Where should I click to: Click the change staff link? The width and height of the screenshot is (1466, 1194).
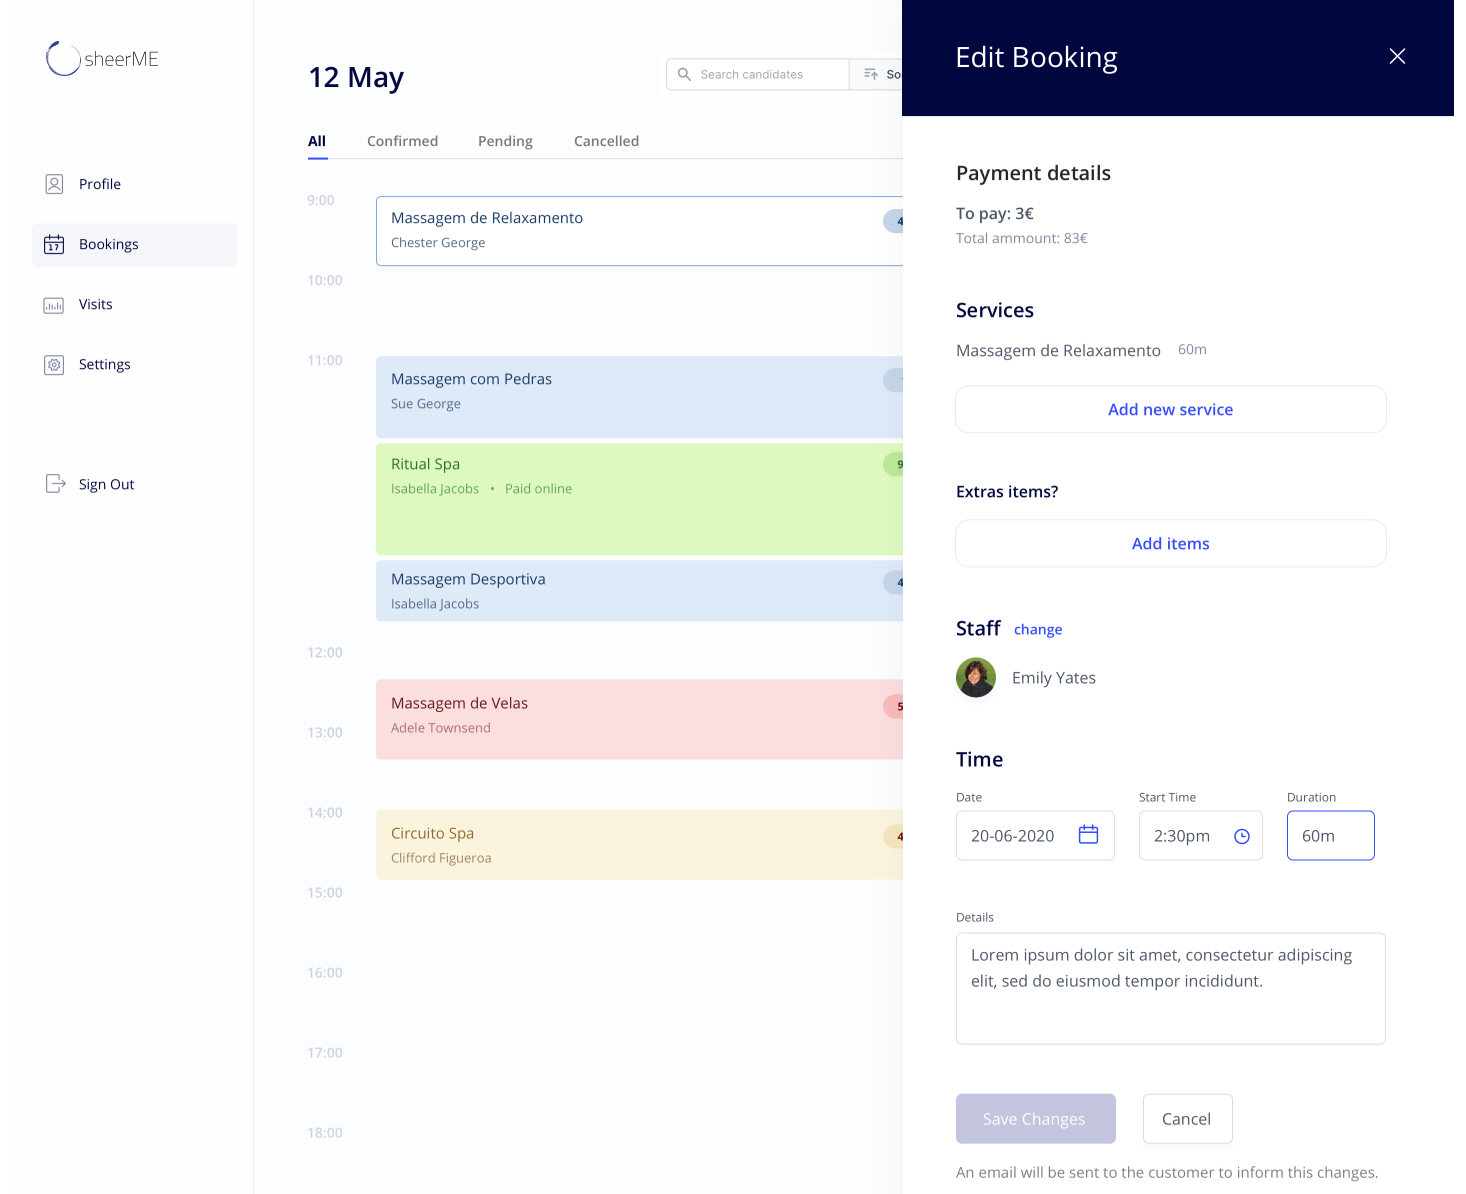1038,629
